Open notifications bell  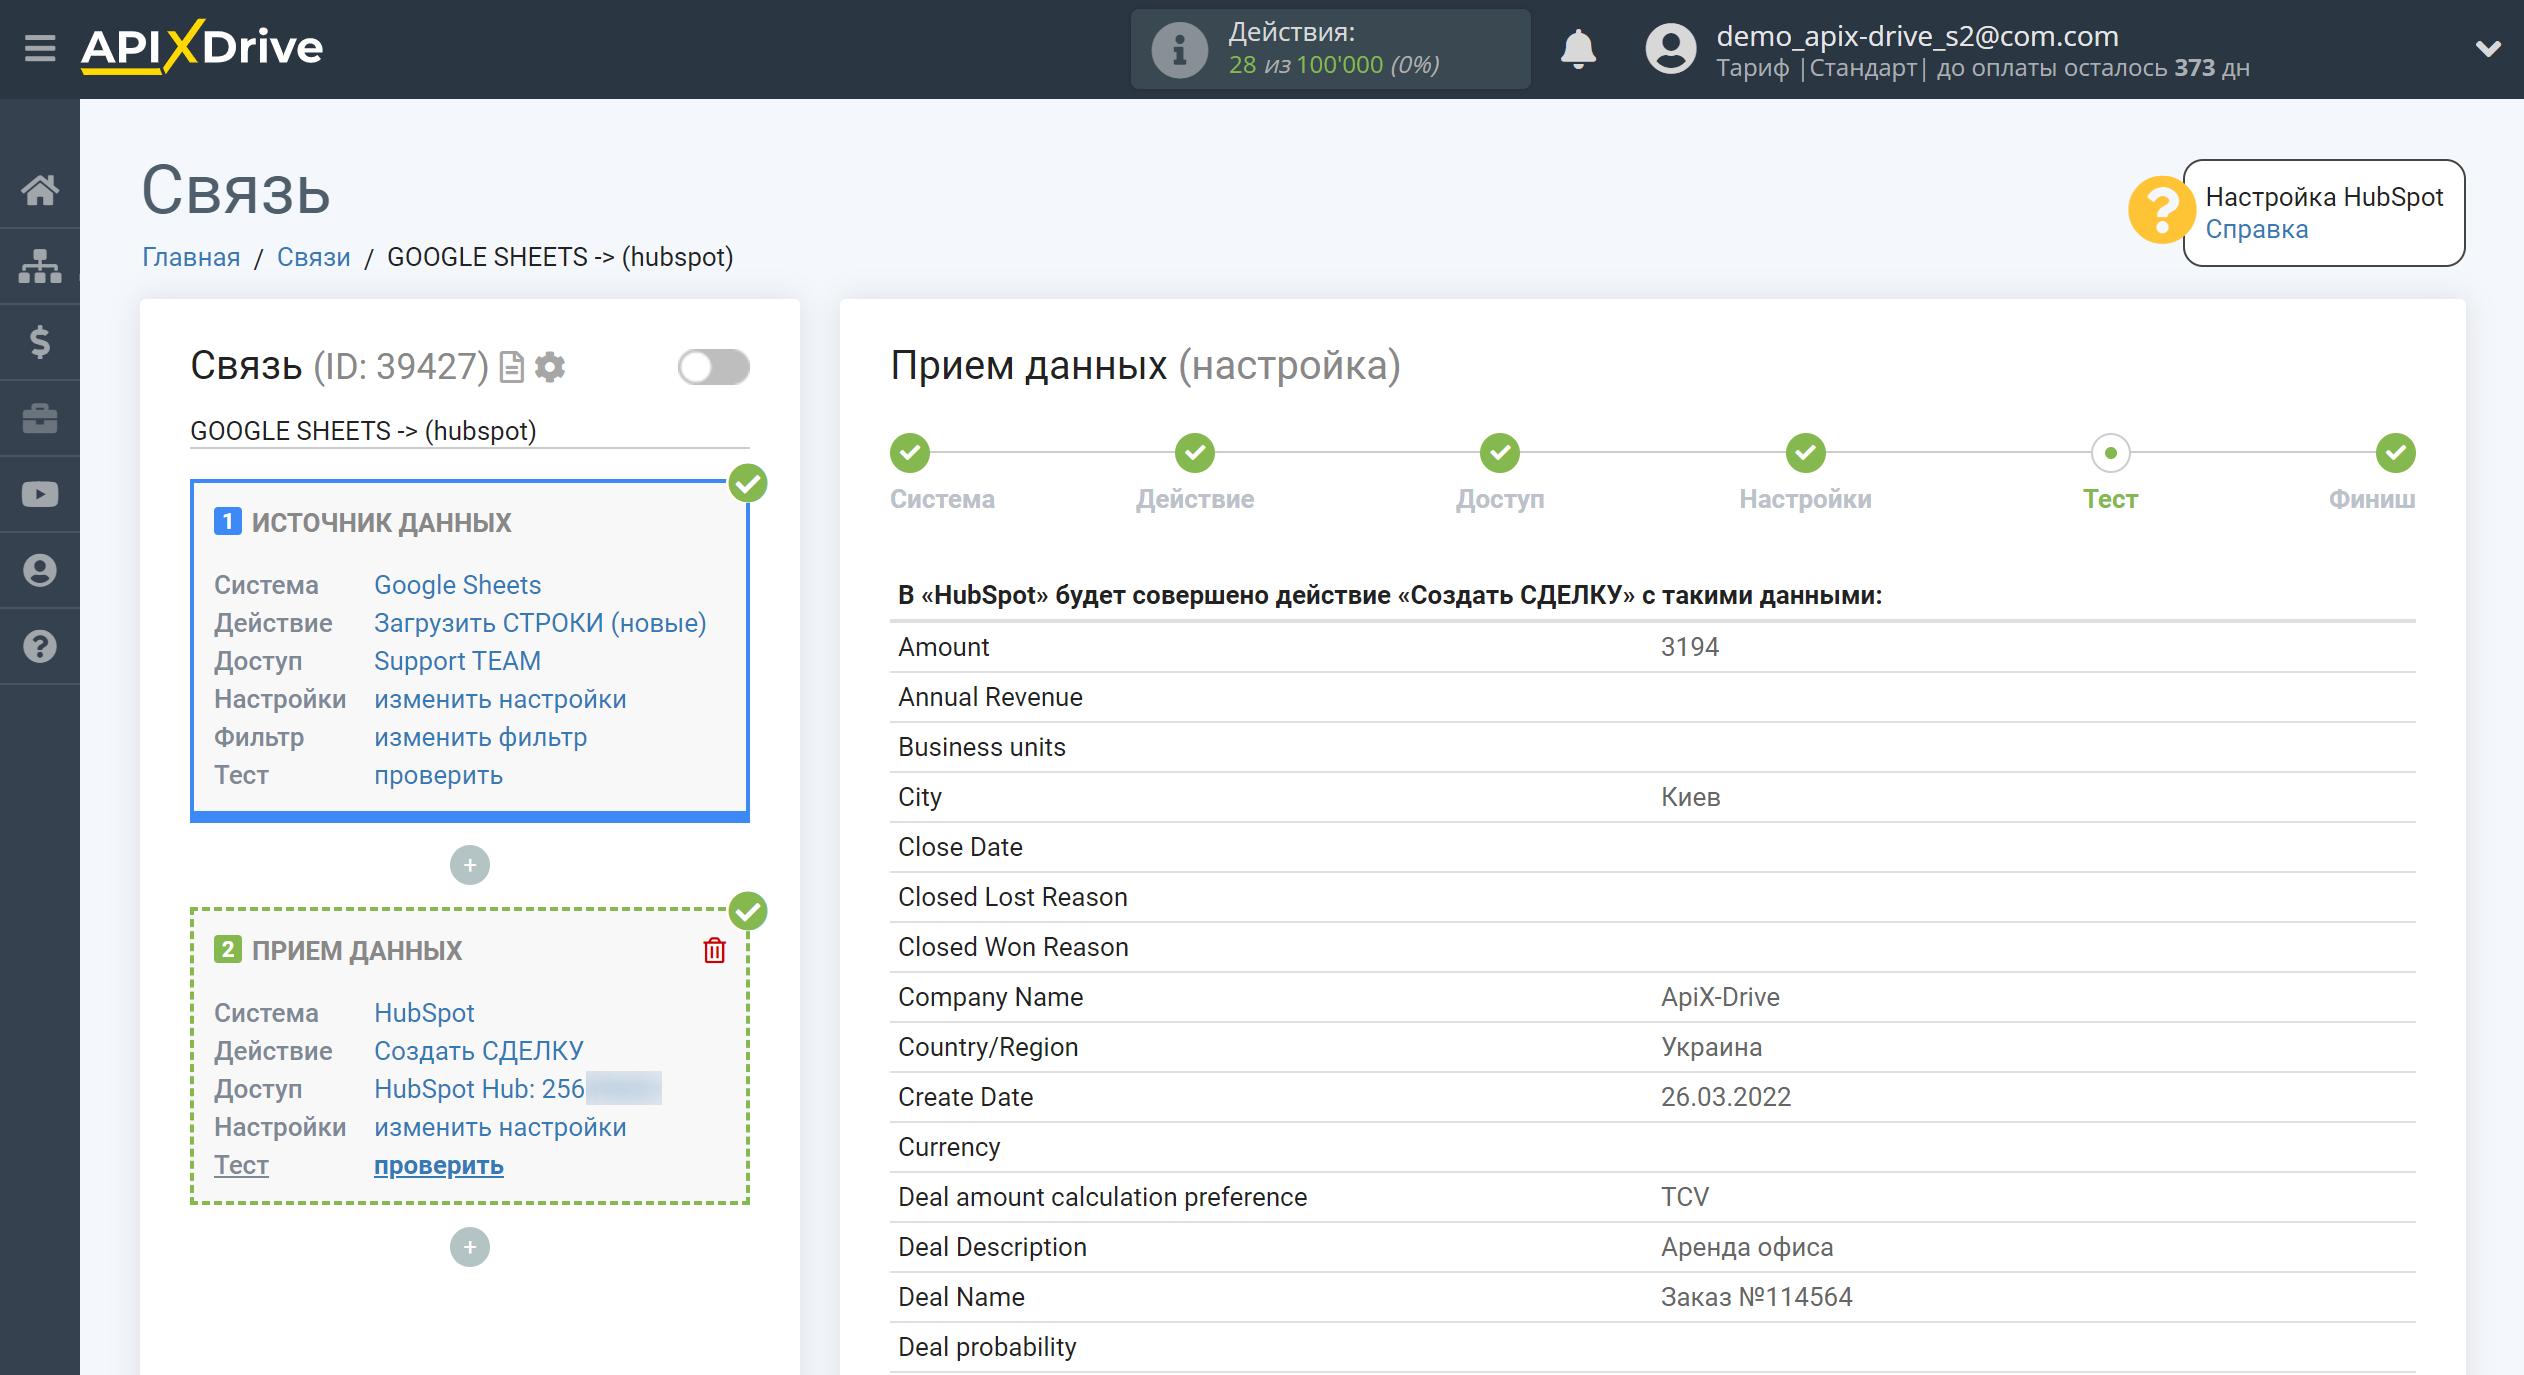tap(1578, 48)
